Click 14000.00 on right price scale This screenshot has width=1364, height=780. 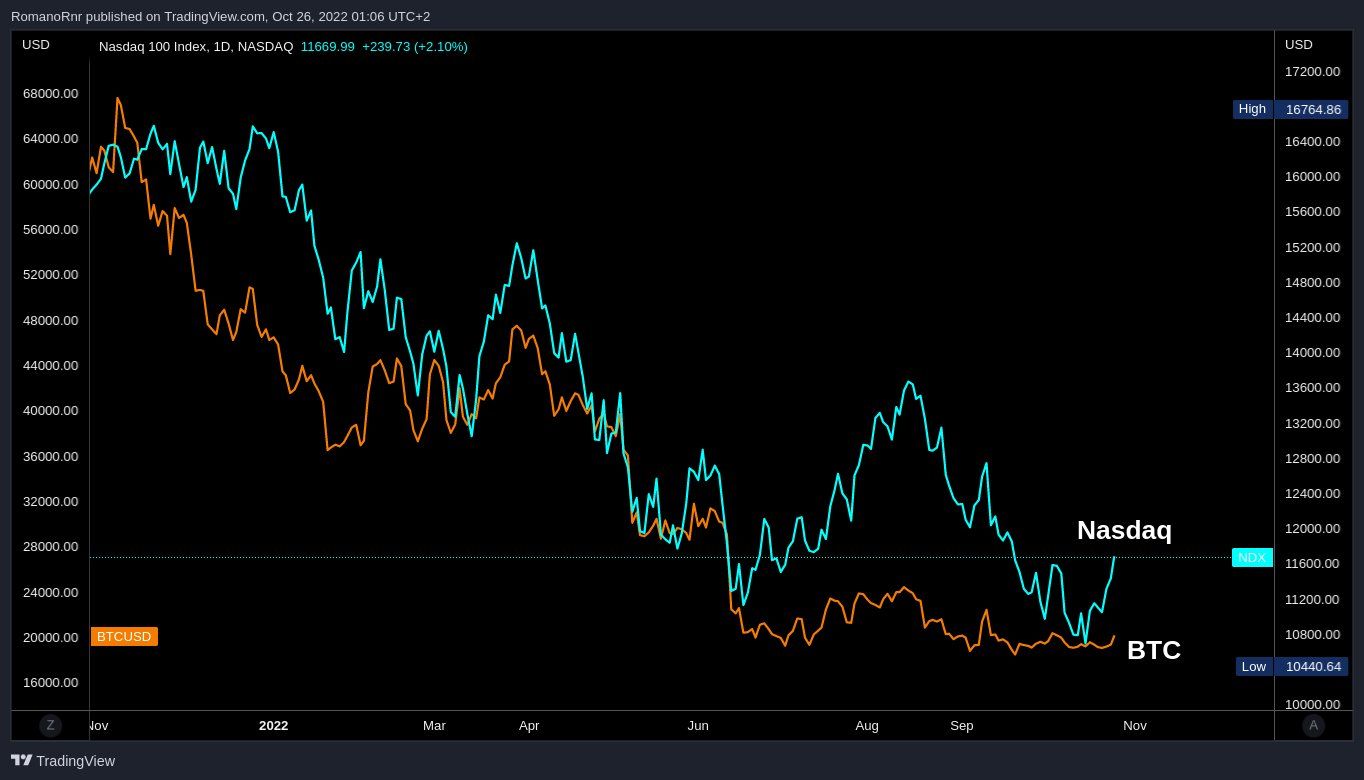(1312, 353)
